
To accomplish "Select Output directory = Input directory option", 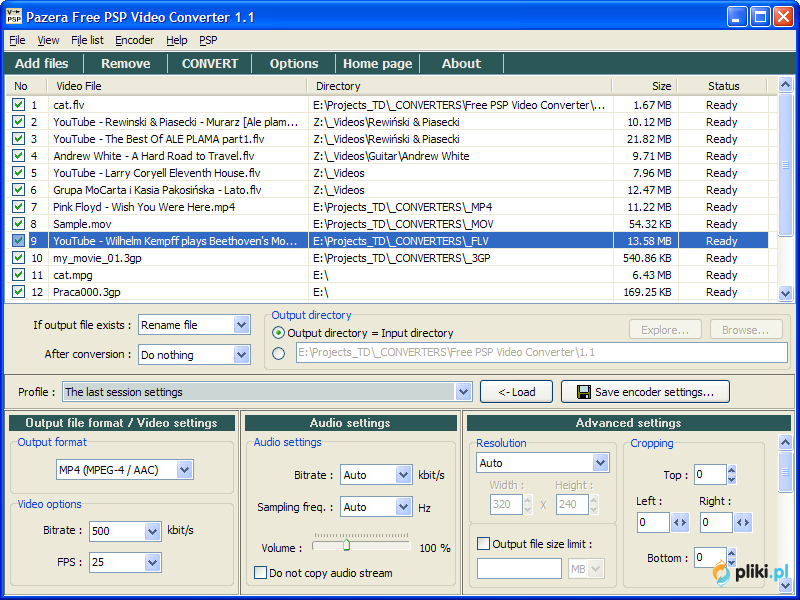I will (x=278, y=333).
